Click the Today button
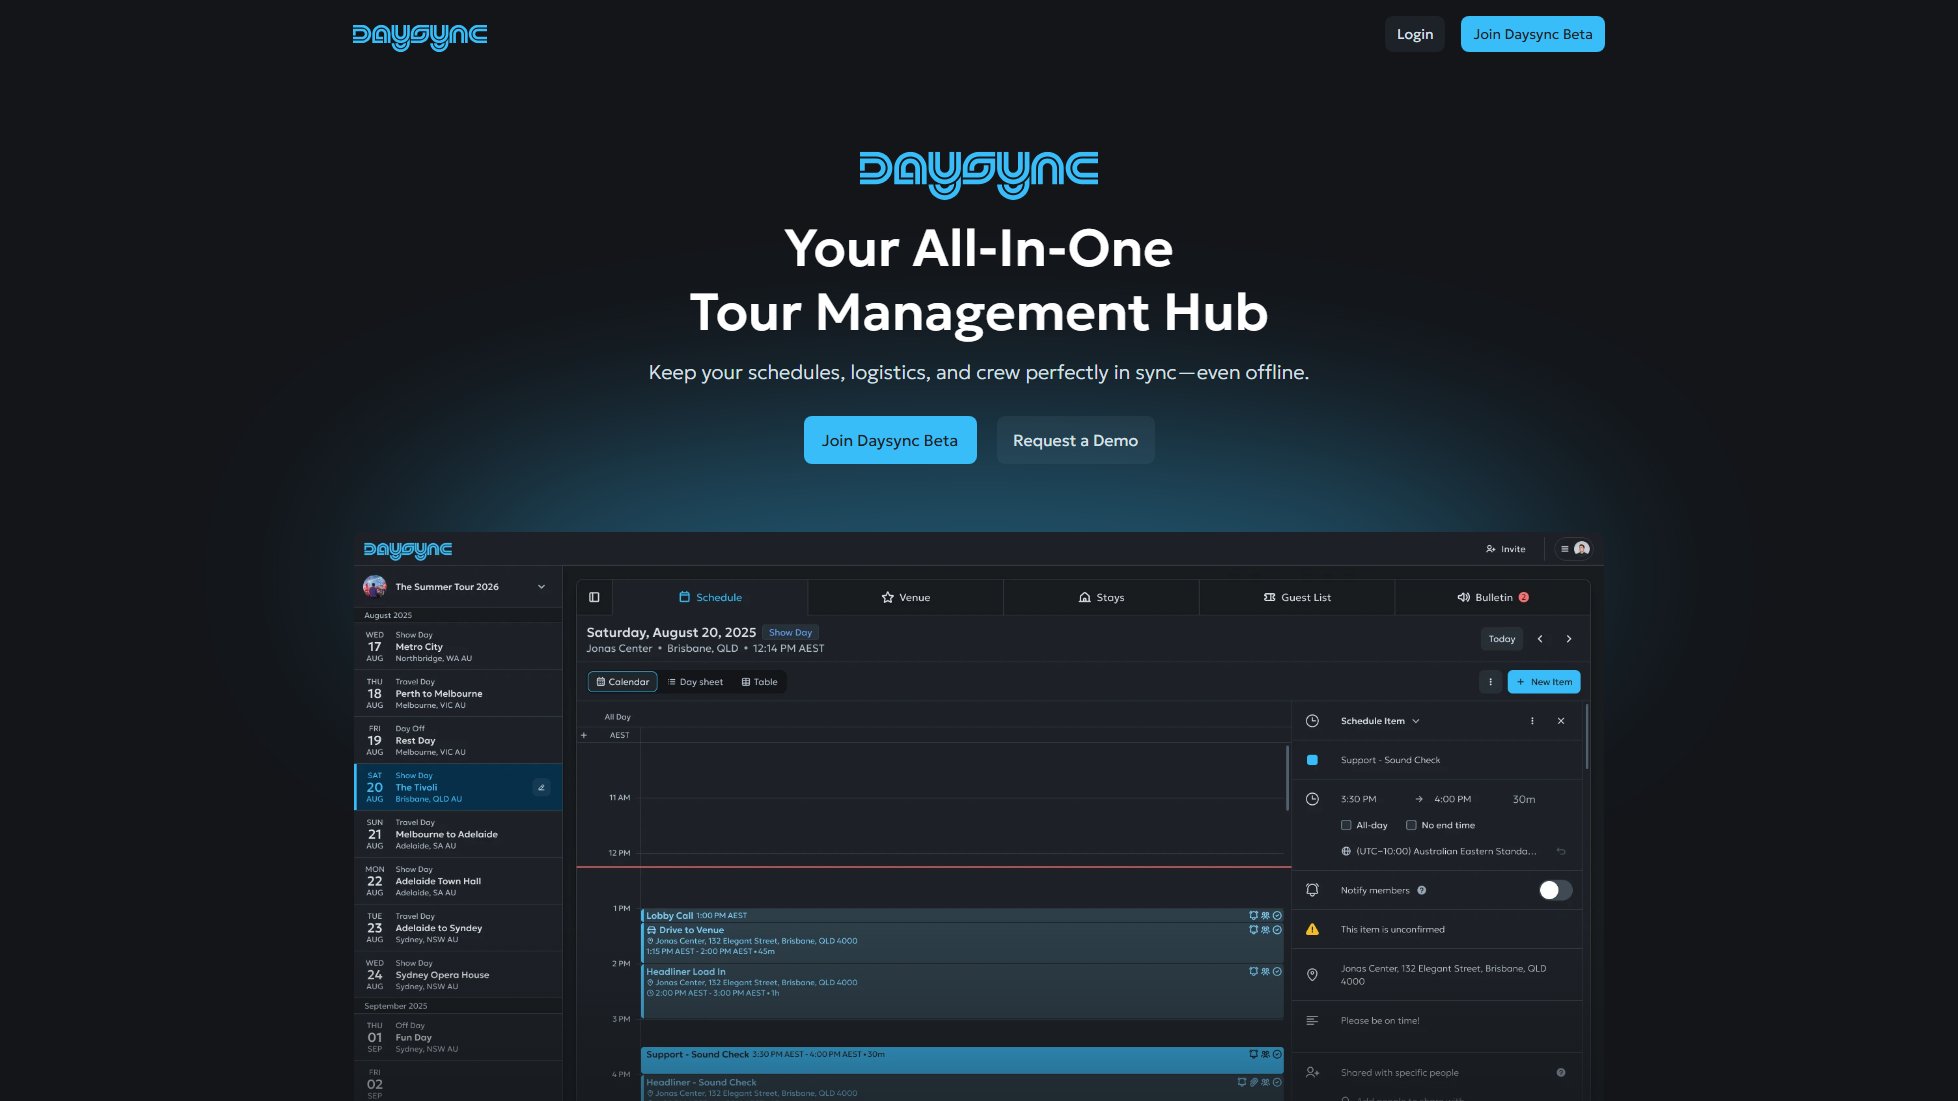 [1502, 638]
